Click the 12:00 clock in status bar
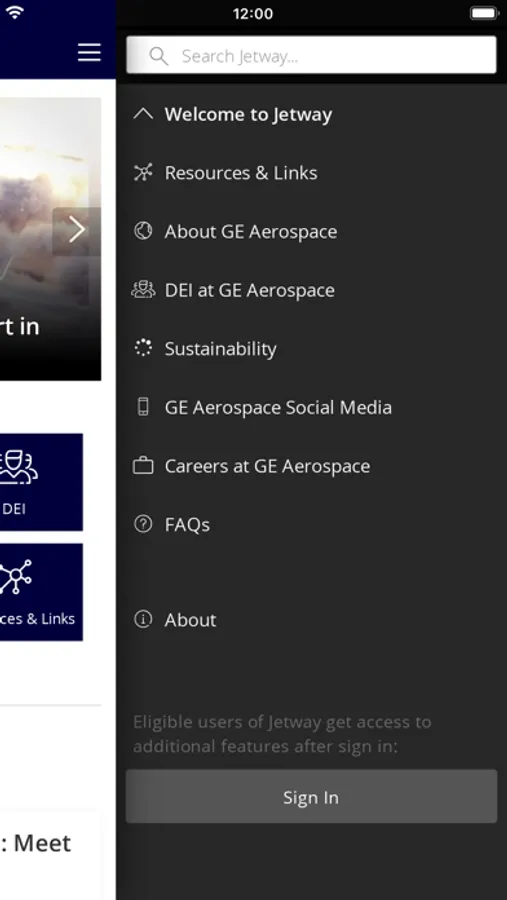Viewport: 507px width, 900px height. [253, 14]
